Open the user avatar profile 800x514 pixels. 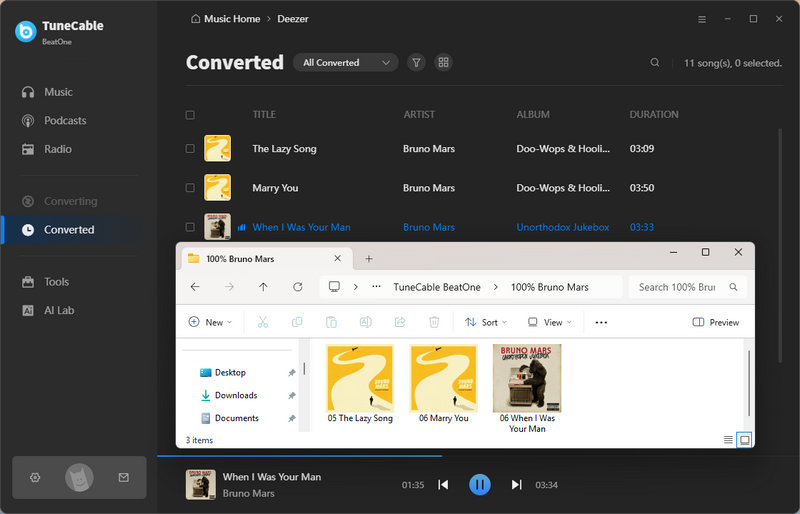(x=79, y=478)
